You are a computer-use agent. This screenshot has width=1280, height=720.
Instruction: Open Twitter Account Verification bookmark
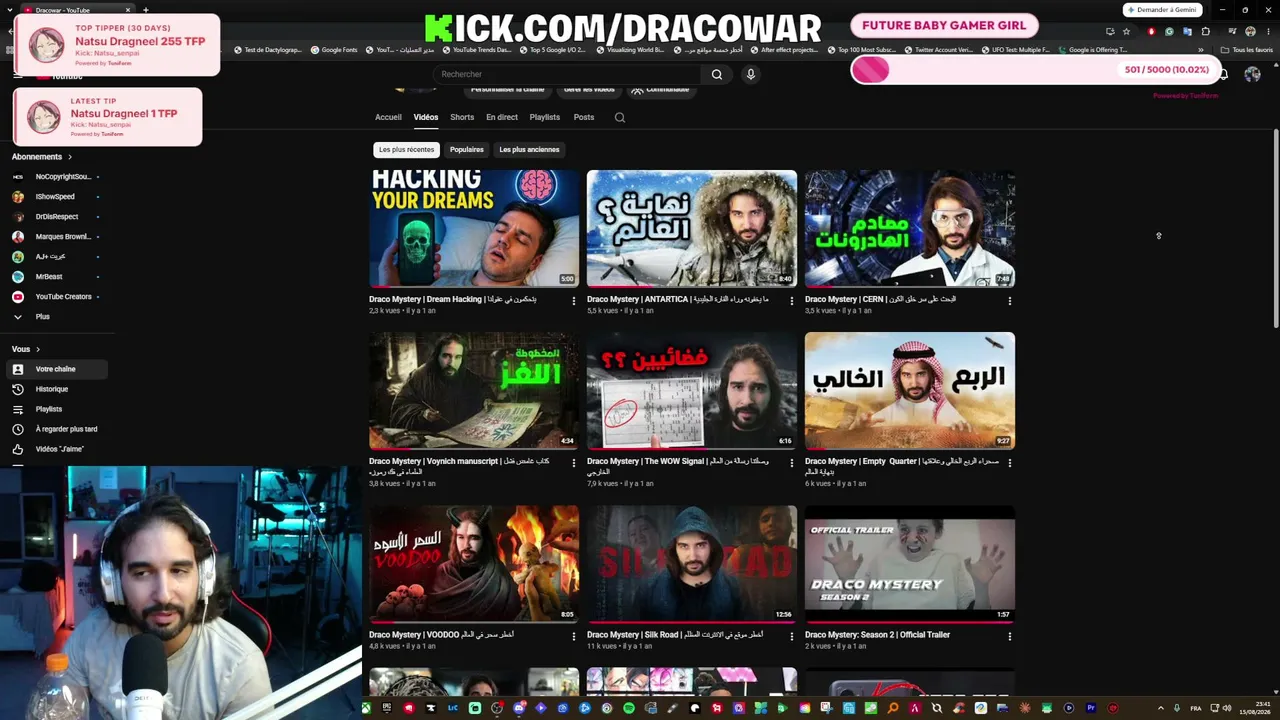pyautogui.click(x=937, y=49)
